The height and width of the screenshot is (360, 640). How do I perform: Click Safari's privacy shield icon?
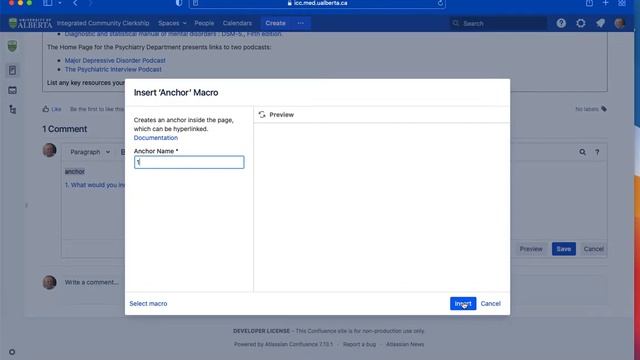179,3
